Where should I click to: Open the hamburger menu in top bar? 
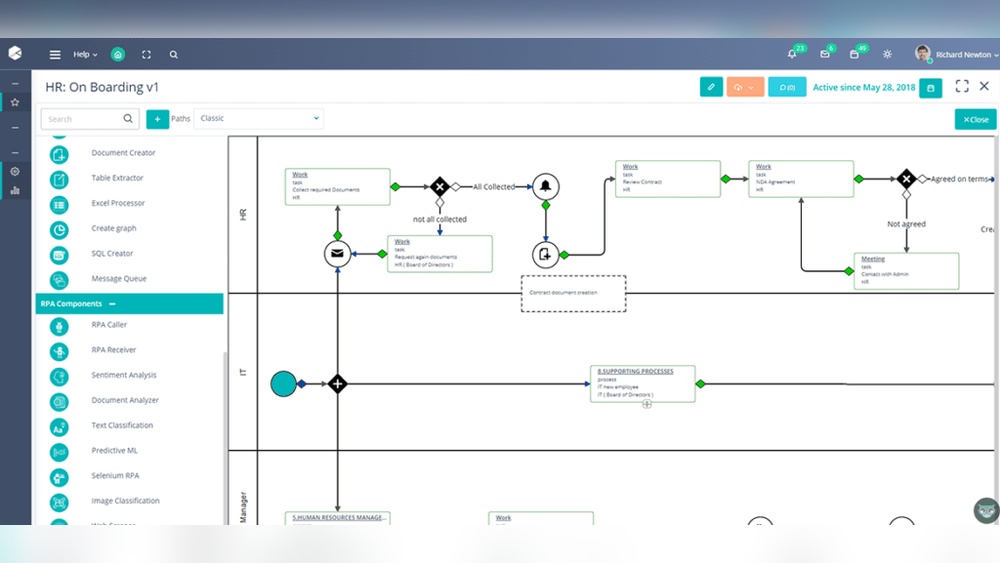point(55,55)
